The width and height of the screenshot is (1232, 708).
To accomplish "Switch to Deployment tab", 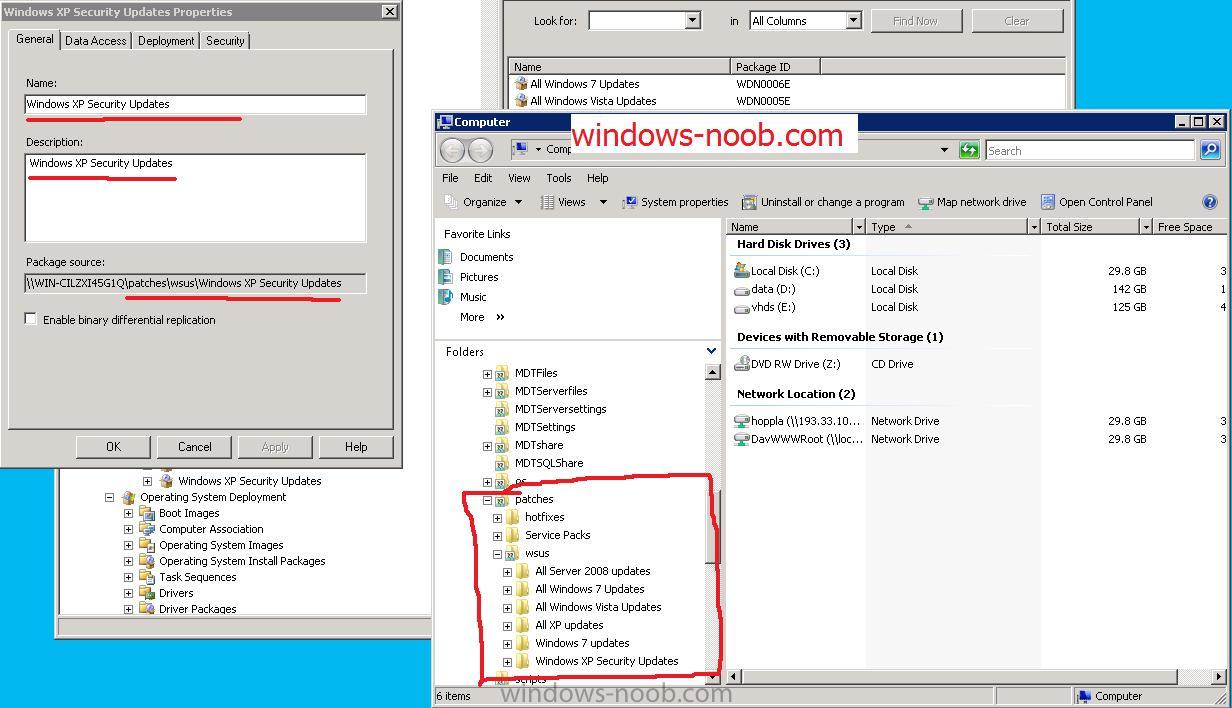I will pos(166,41).
